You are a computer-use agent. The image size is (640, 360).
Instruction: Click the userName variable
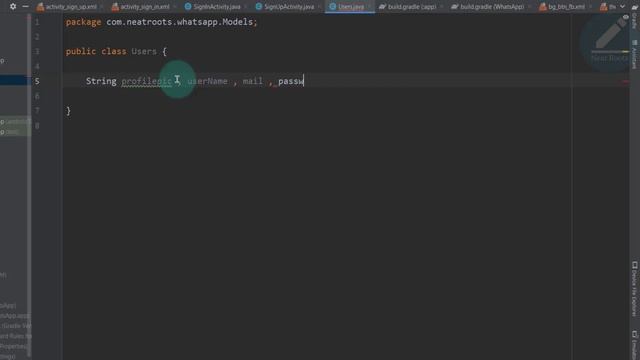207,81
